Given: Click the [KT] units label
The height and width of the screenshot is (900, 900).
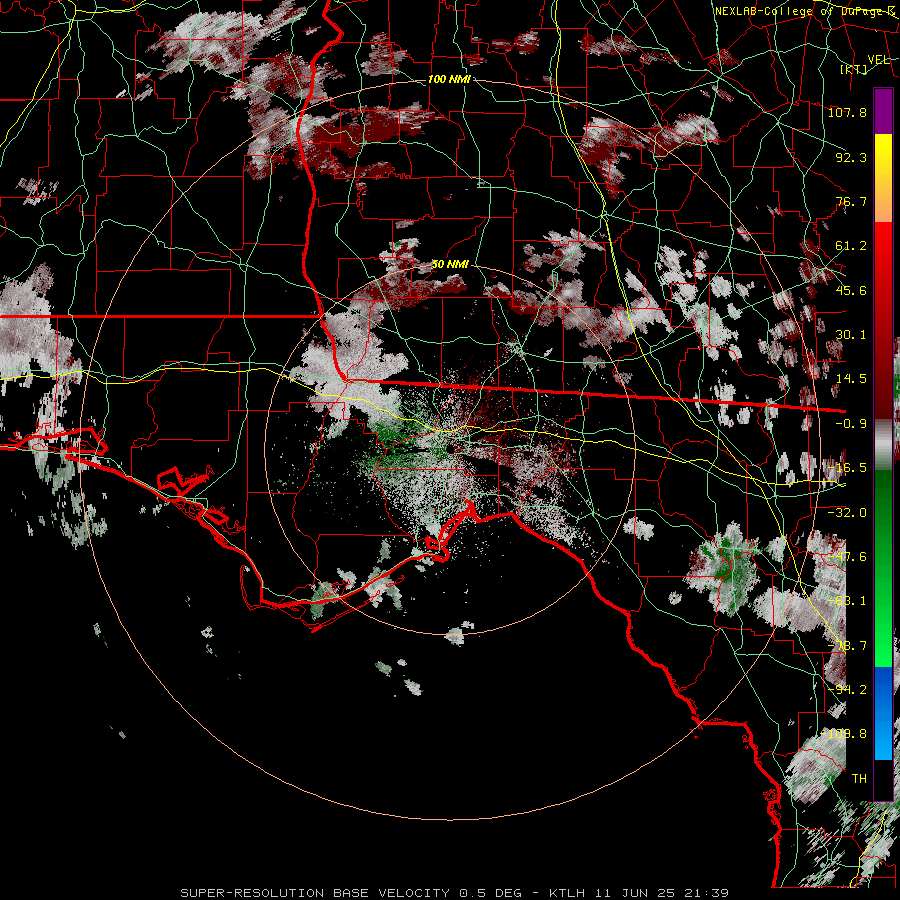Looking at the screenshot, I should pyautogui.click(x=854, y=69).
